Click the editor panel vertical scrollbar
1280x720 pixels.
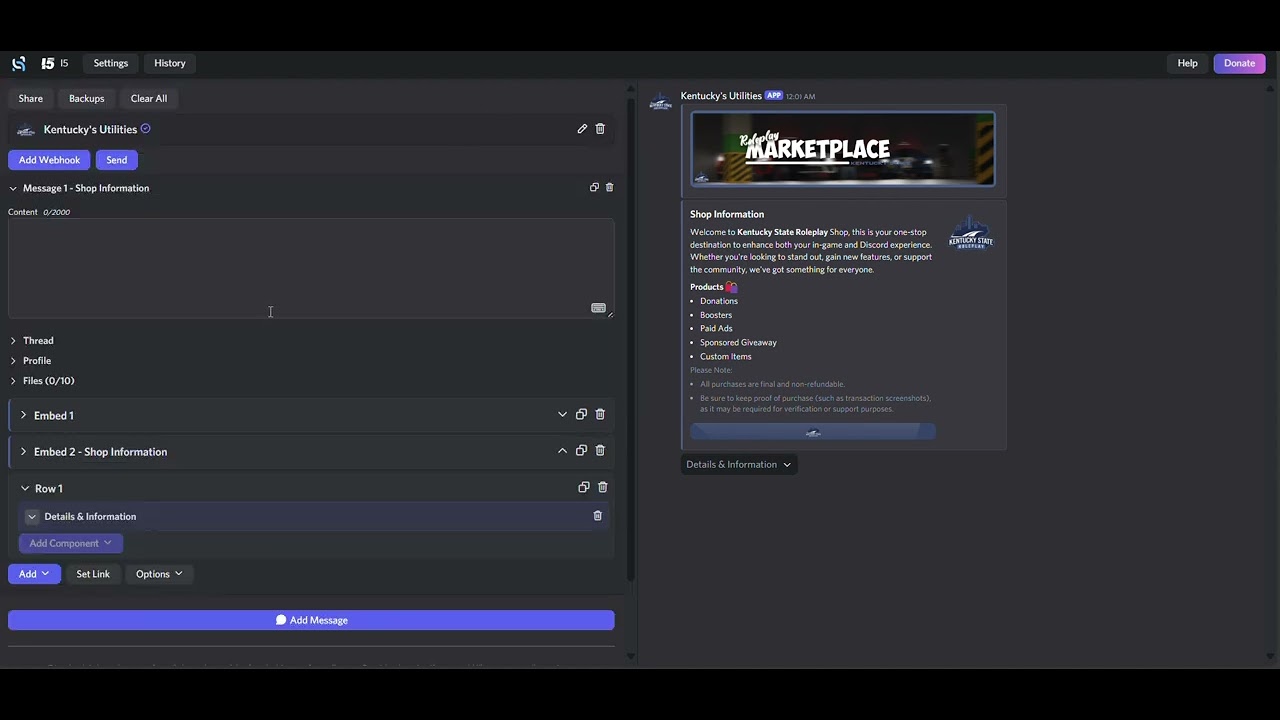pyautogui.click(x=630, y=340)
